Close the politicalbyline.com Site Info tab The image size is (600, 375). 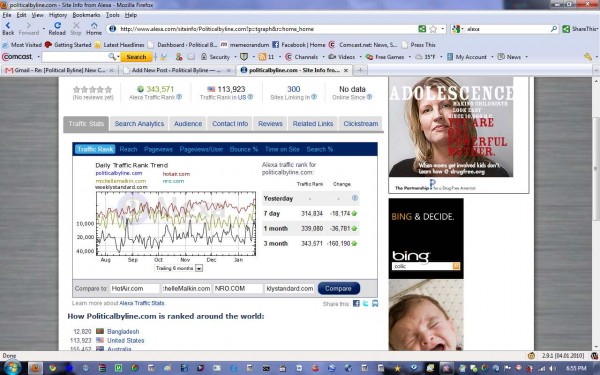346,70
